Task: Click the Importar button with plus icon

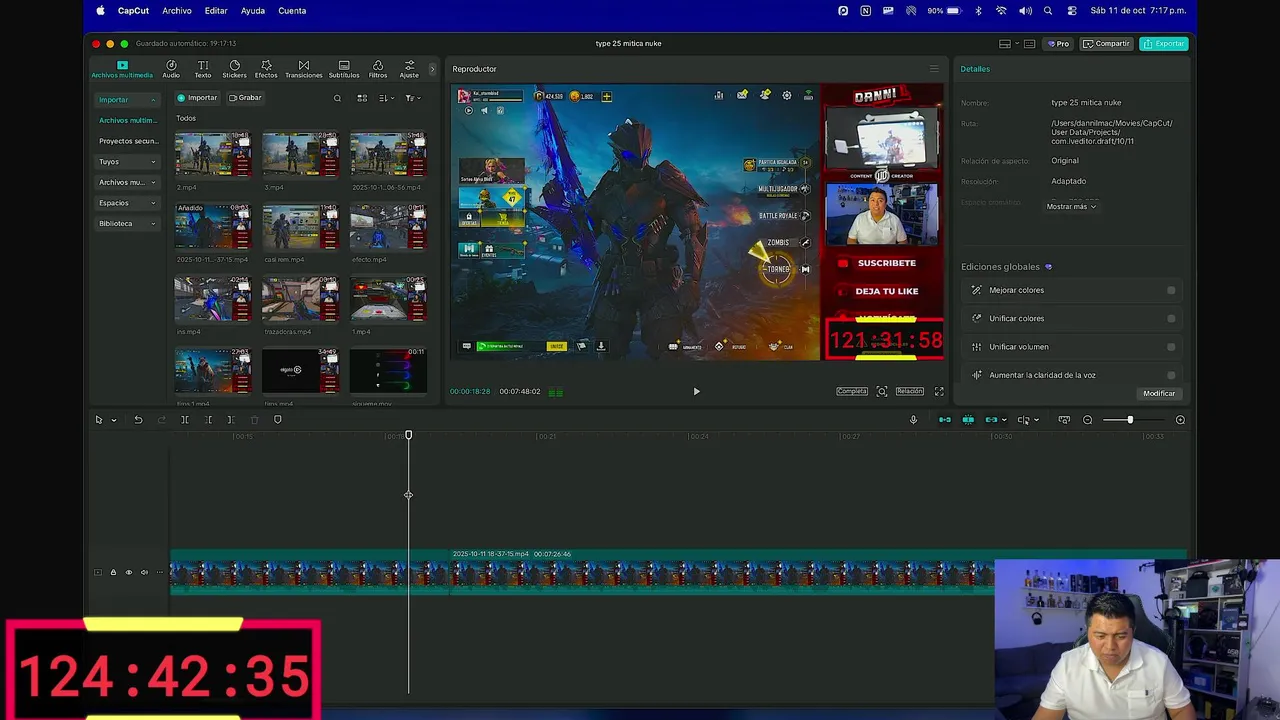Action: 197,98
